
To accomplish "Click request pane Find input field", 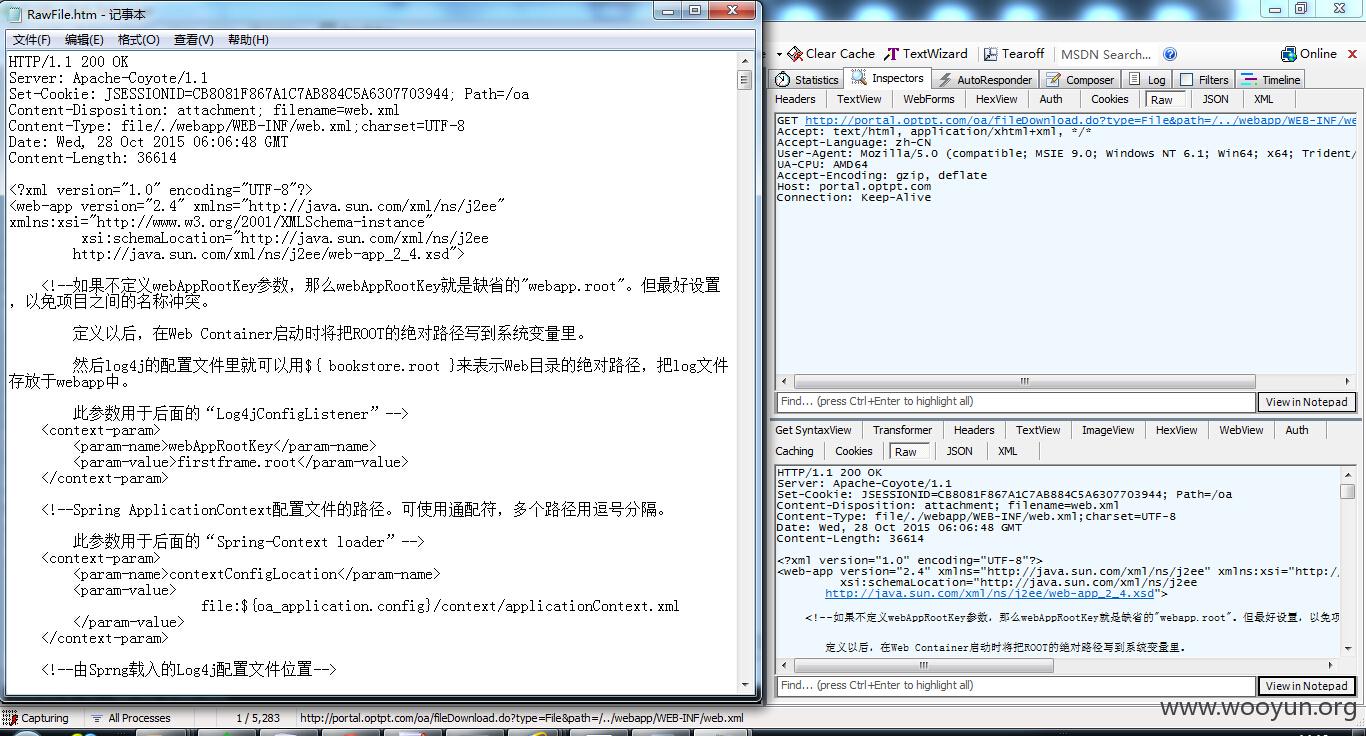I will point(1016,401).
